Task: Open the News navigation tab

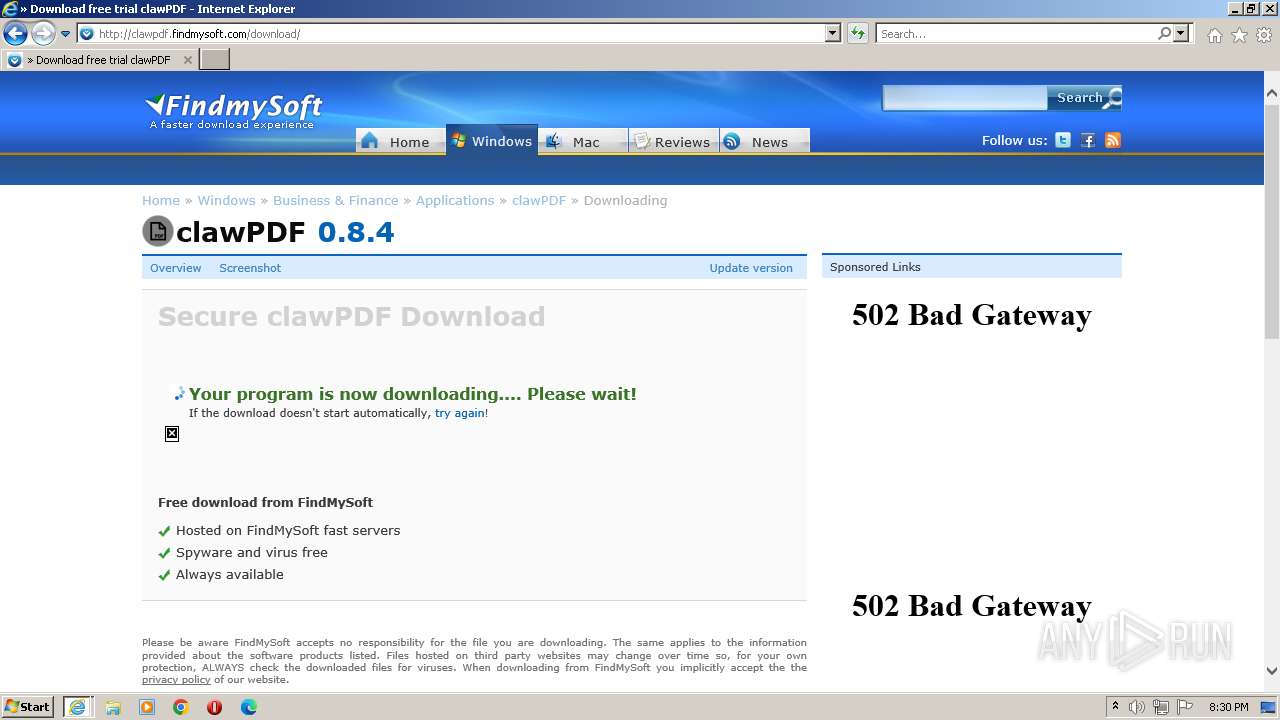Action: 765,141
